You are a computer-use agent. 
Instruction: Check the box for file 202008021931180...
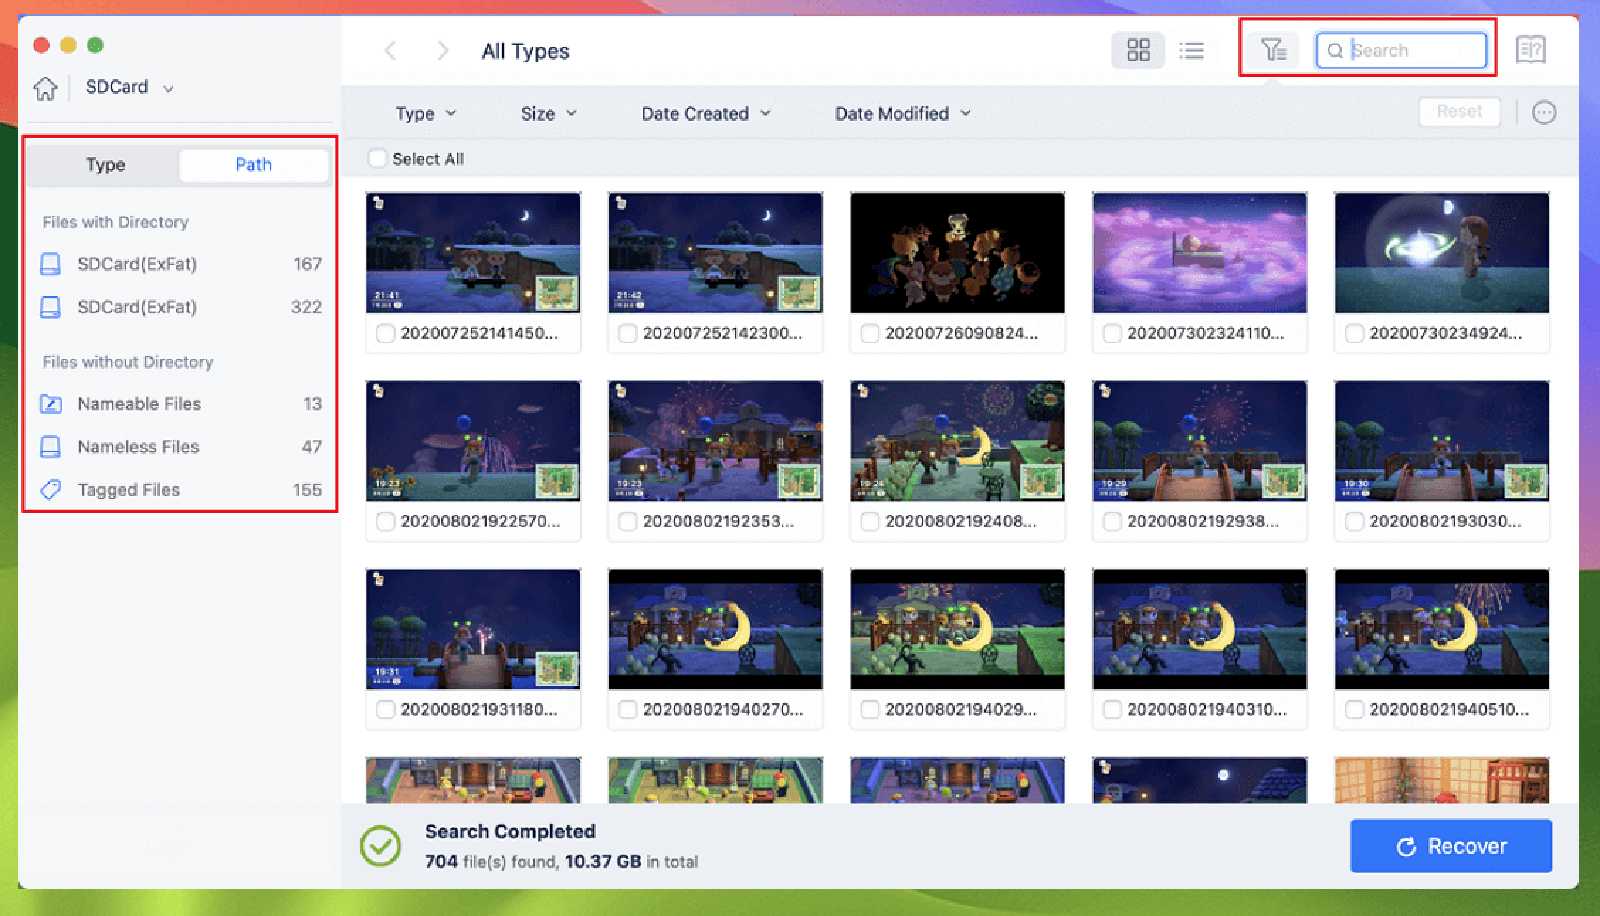[385, 709]
